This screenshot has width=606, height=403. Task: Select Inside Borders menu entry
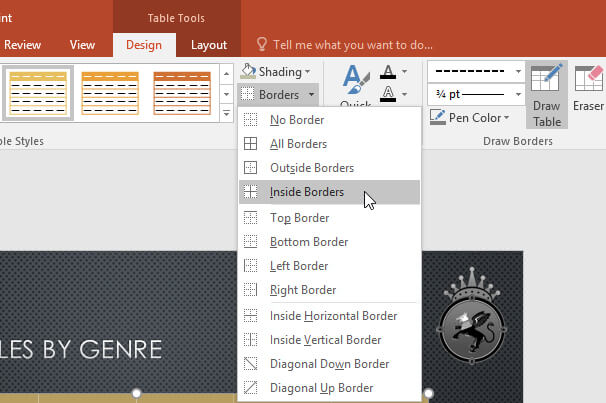click(329, 192)
